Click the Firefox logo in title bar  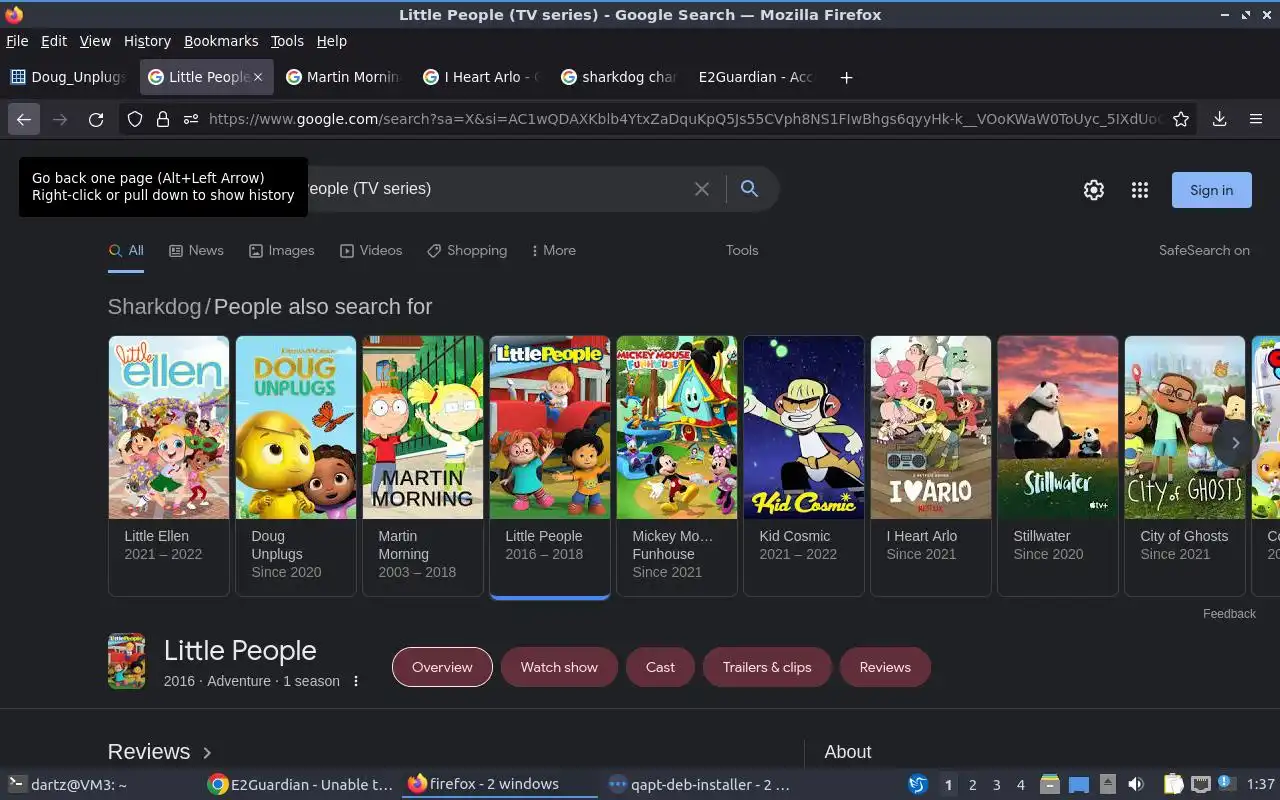tap(14, 14)
